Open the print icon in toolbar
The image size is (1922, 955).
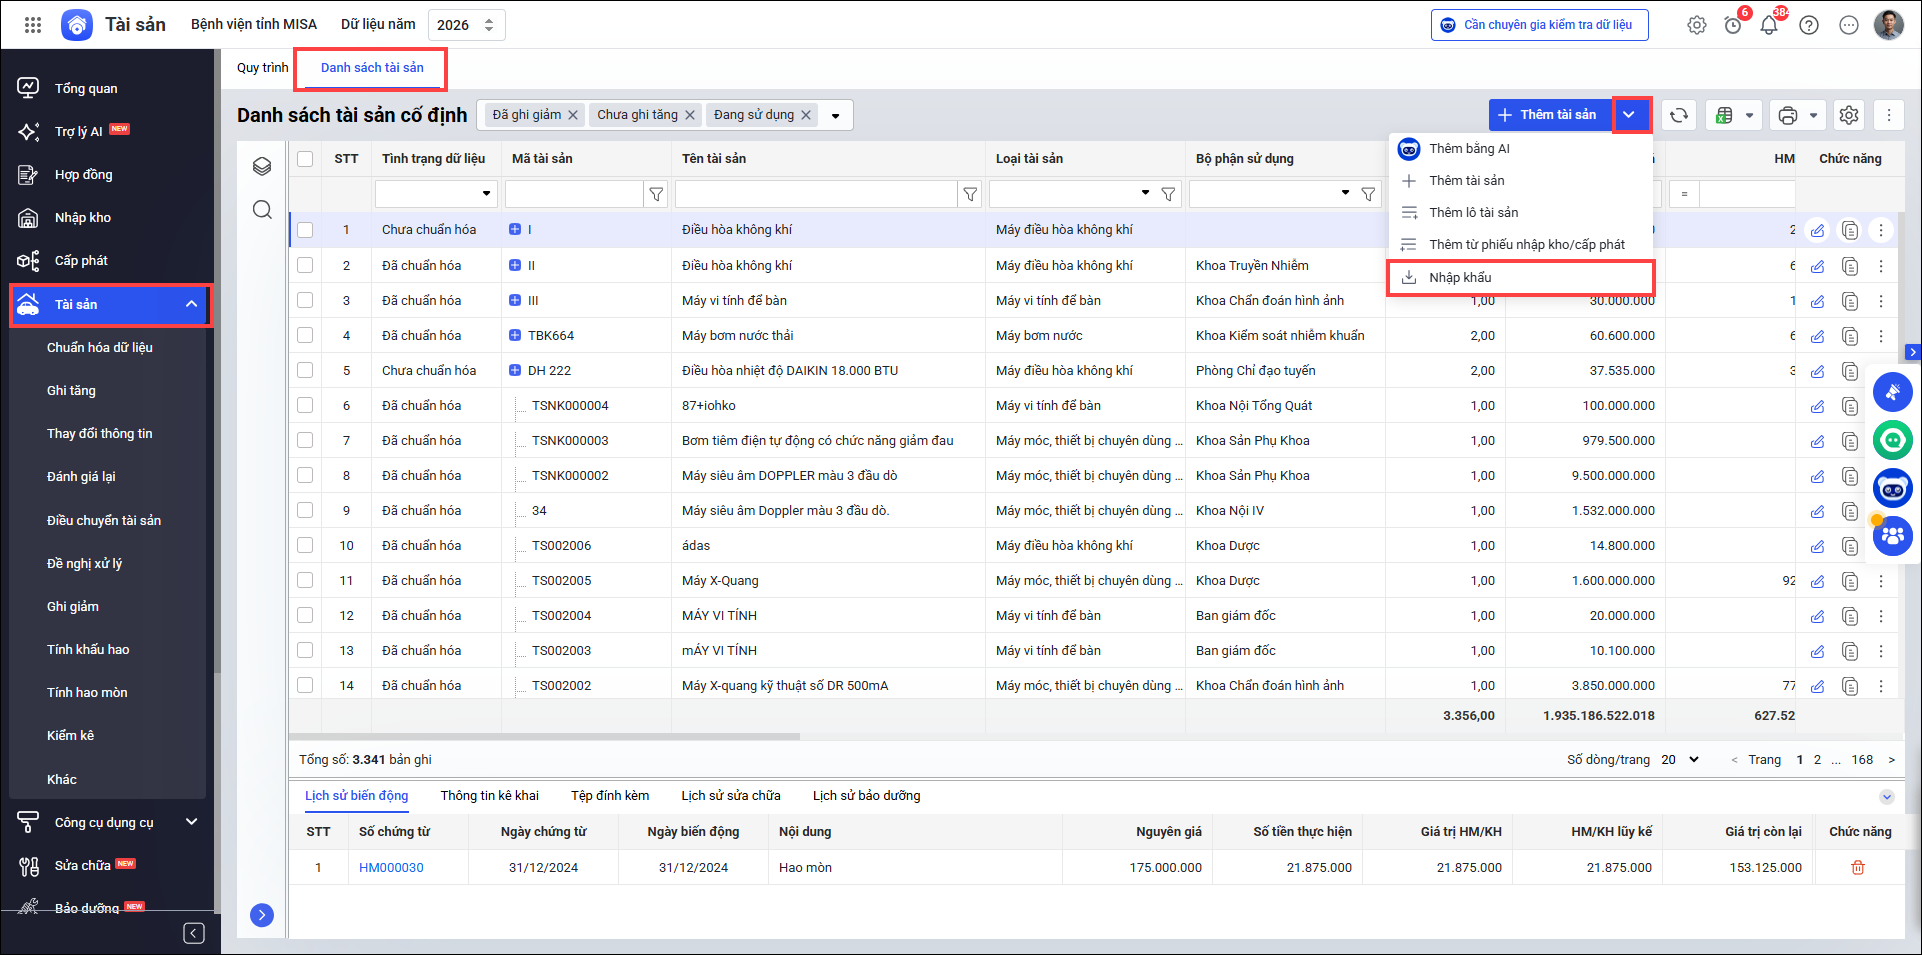coord(1788,115)
